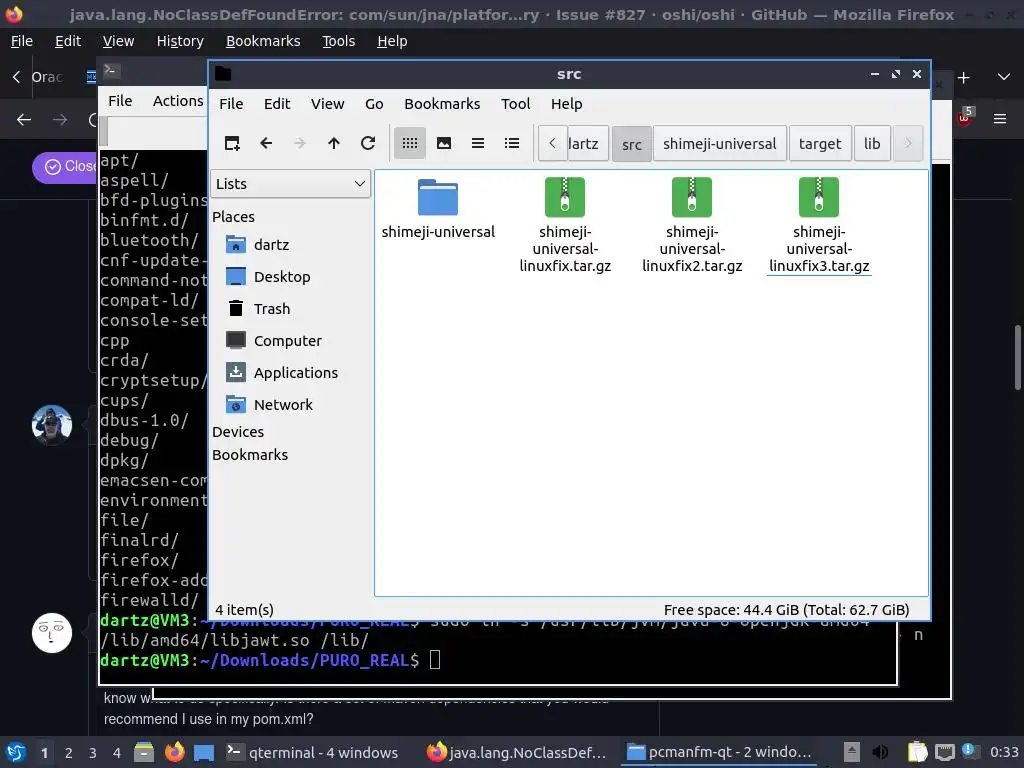Select shimeji-universal-linuxfix3.tar.gz archive
The width and height of the screenshot is (1024, 768).
pyautogui.click(x=819, y=225)
